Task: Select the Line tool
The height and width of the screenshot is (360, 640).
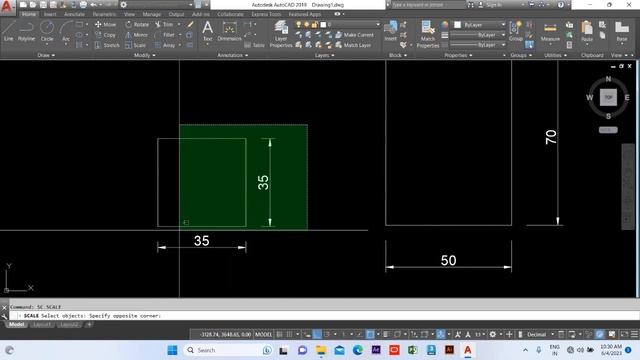Action: pos(9,31)
